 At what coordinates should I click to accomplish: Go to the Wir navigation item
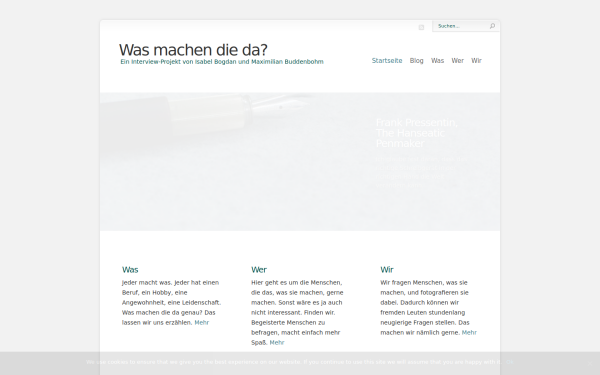pos(476,60)
